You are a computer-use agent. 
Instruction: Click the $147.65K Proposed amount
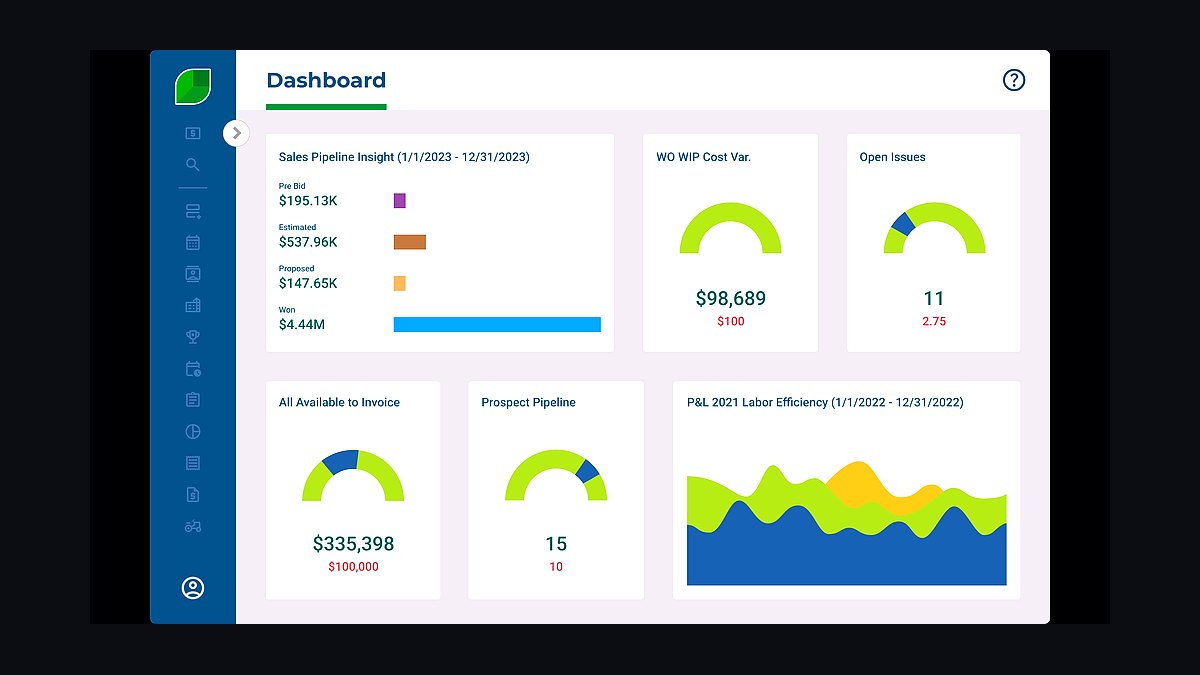(x=308, y=283)
